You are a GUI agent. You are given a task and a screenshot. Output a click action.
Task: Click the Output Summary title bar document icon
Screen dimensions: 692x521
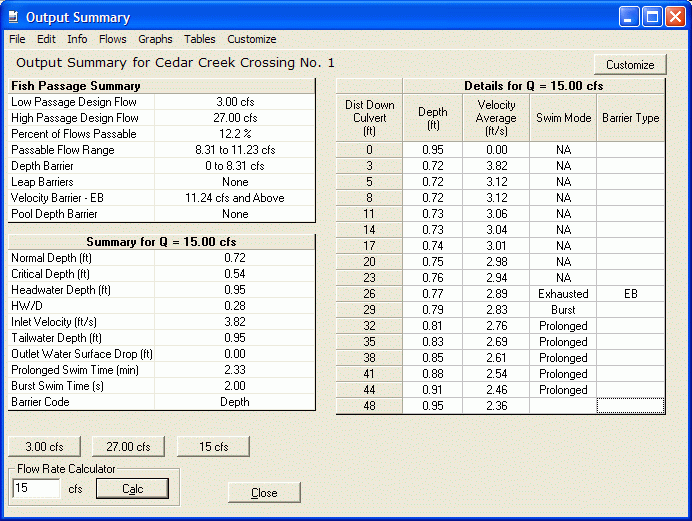point(14,17)
